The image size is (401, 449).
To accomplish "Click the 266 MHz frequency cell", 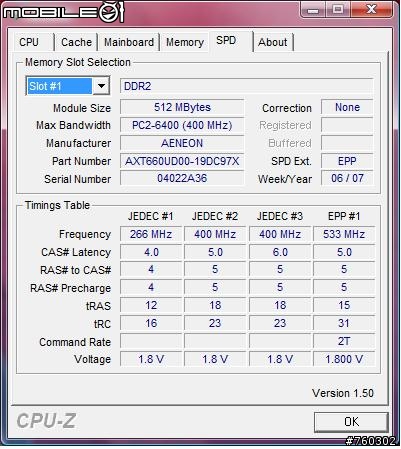I will [x=151, y=234].
